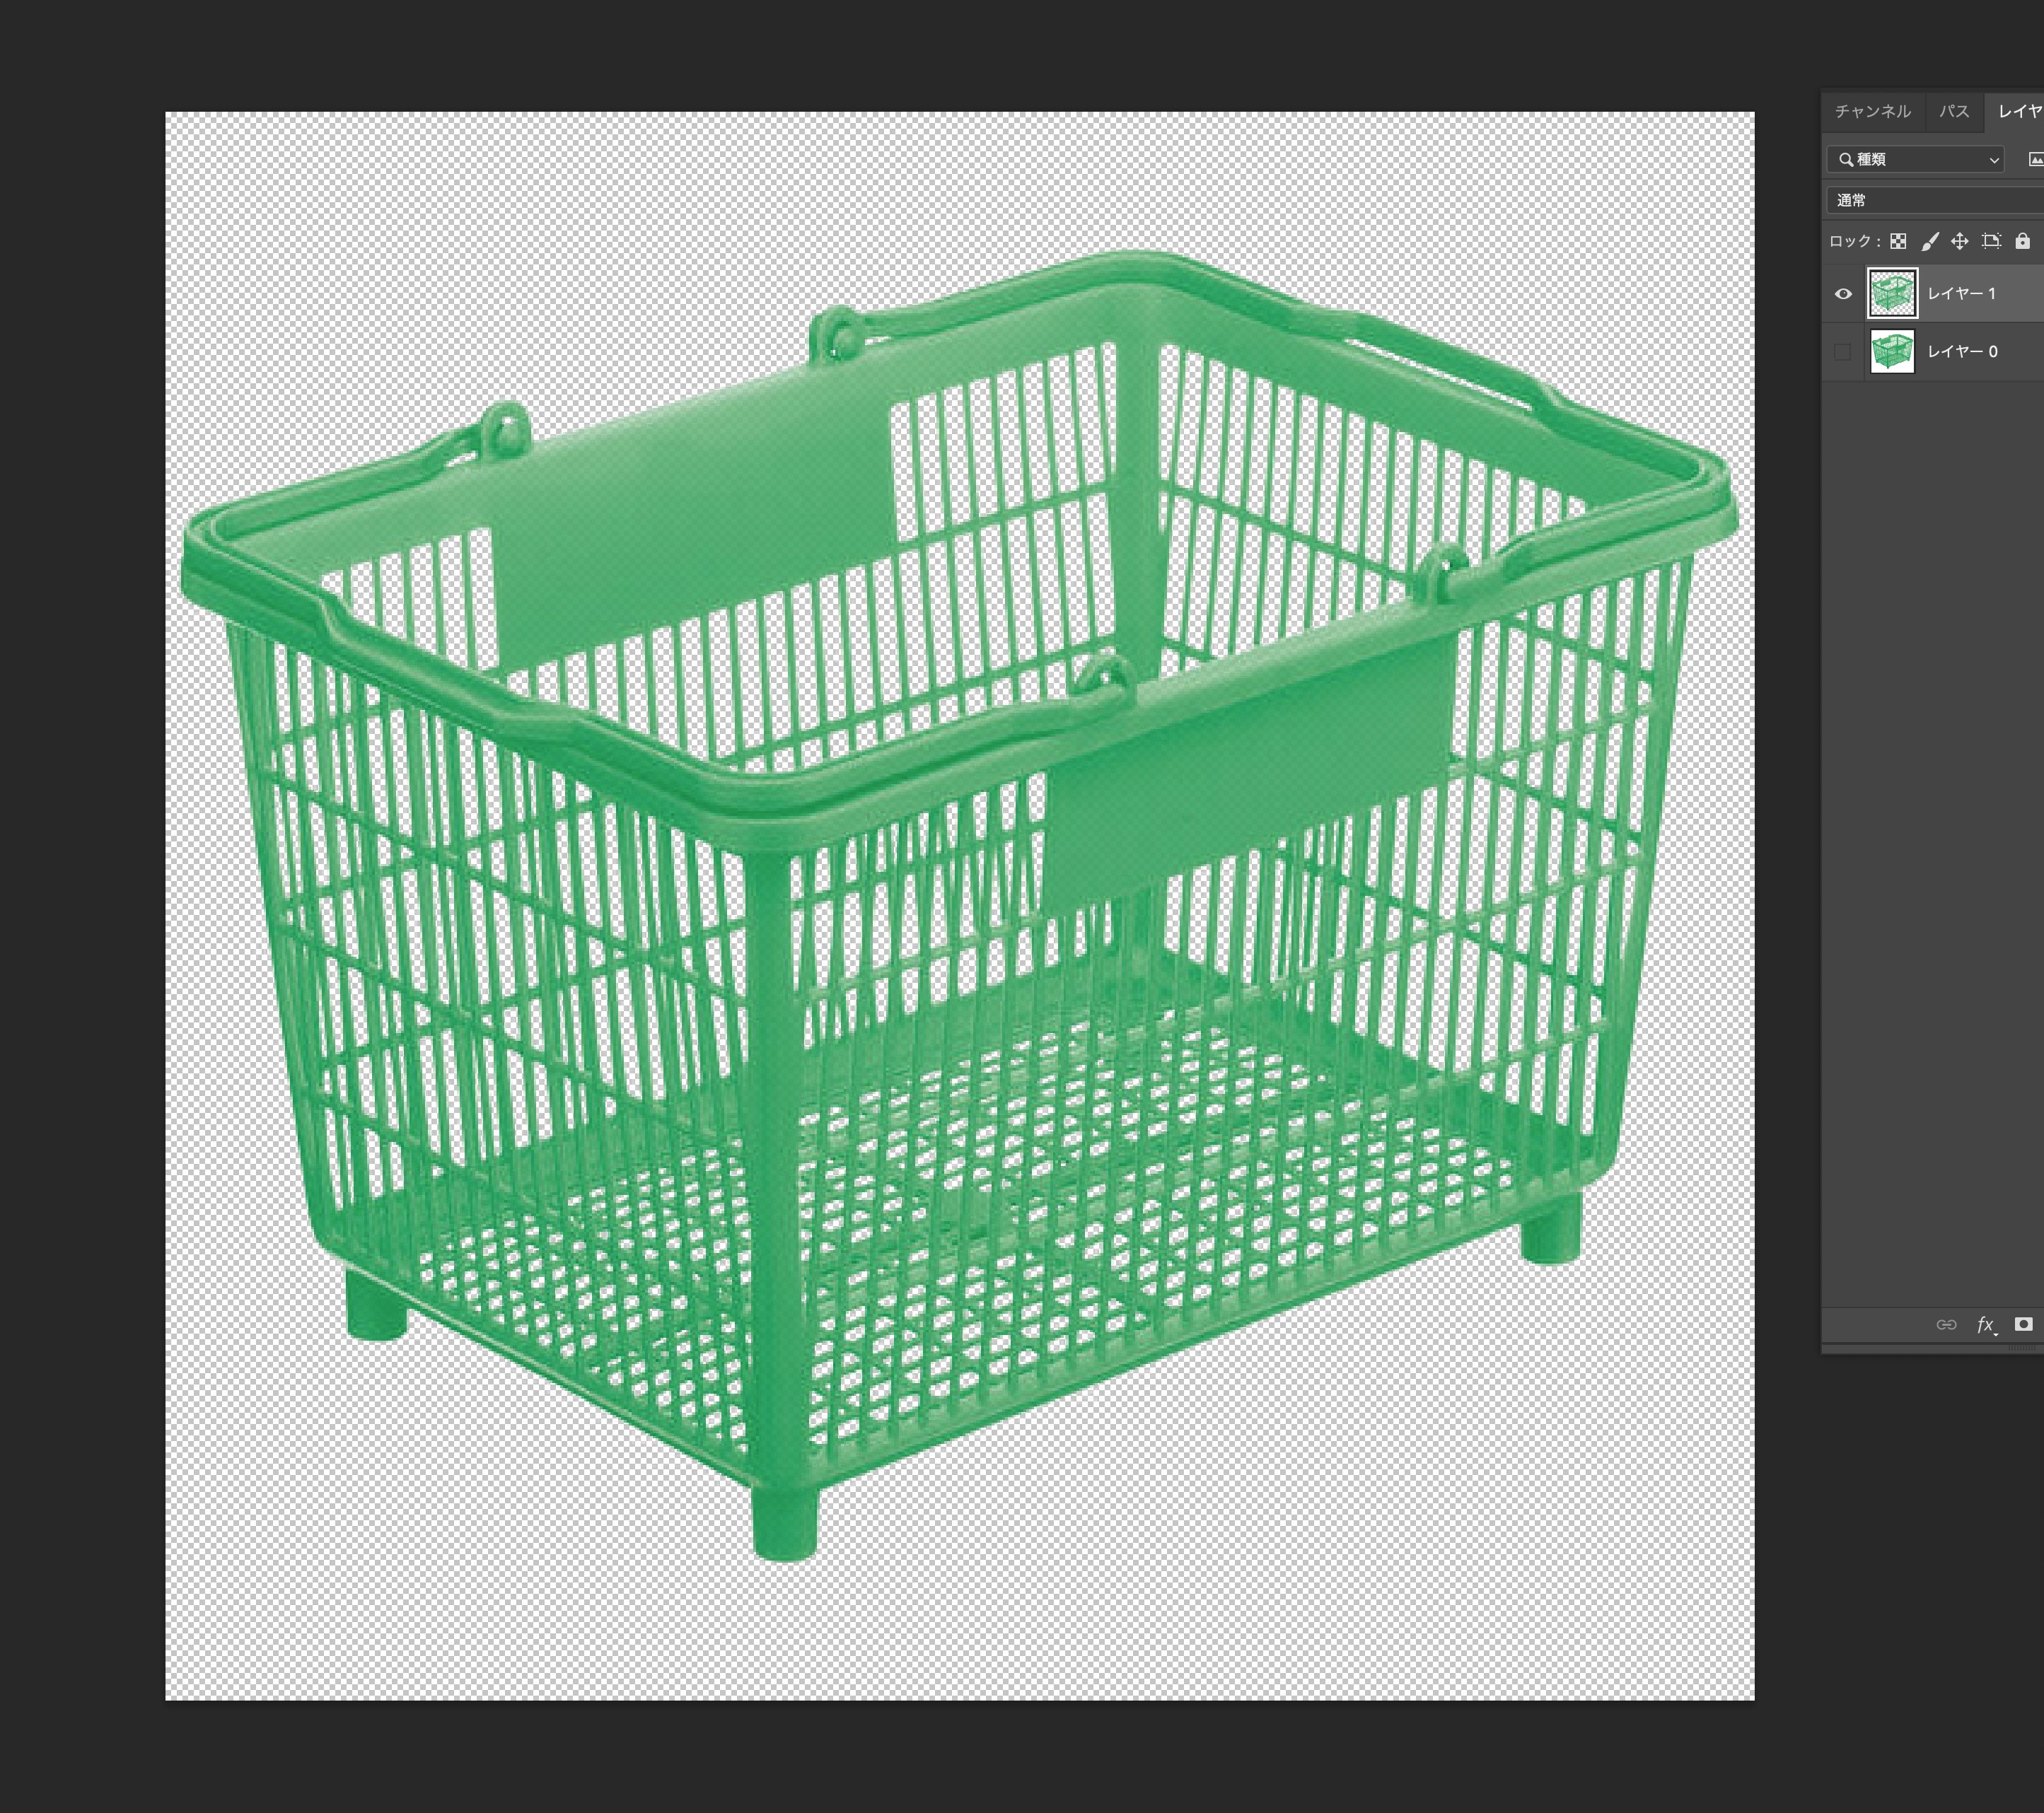Add a layer mask icon
Image resolution: width=2044 pixels, height=1813 pixels.
(x=2023, y=1324)
